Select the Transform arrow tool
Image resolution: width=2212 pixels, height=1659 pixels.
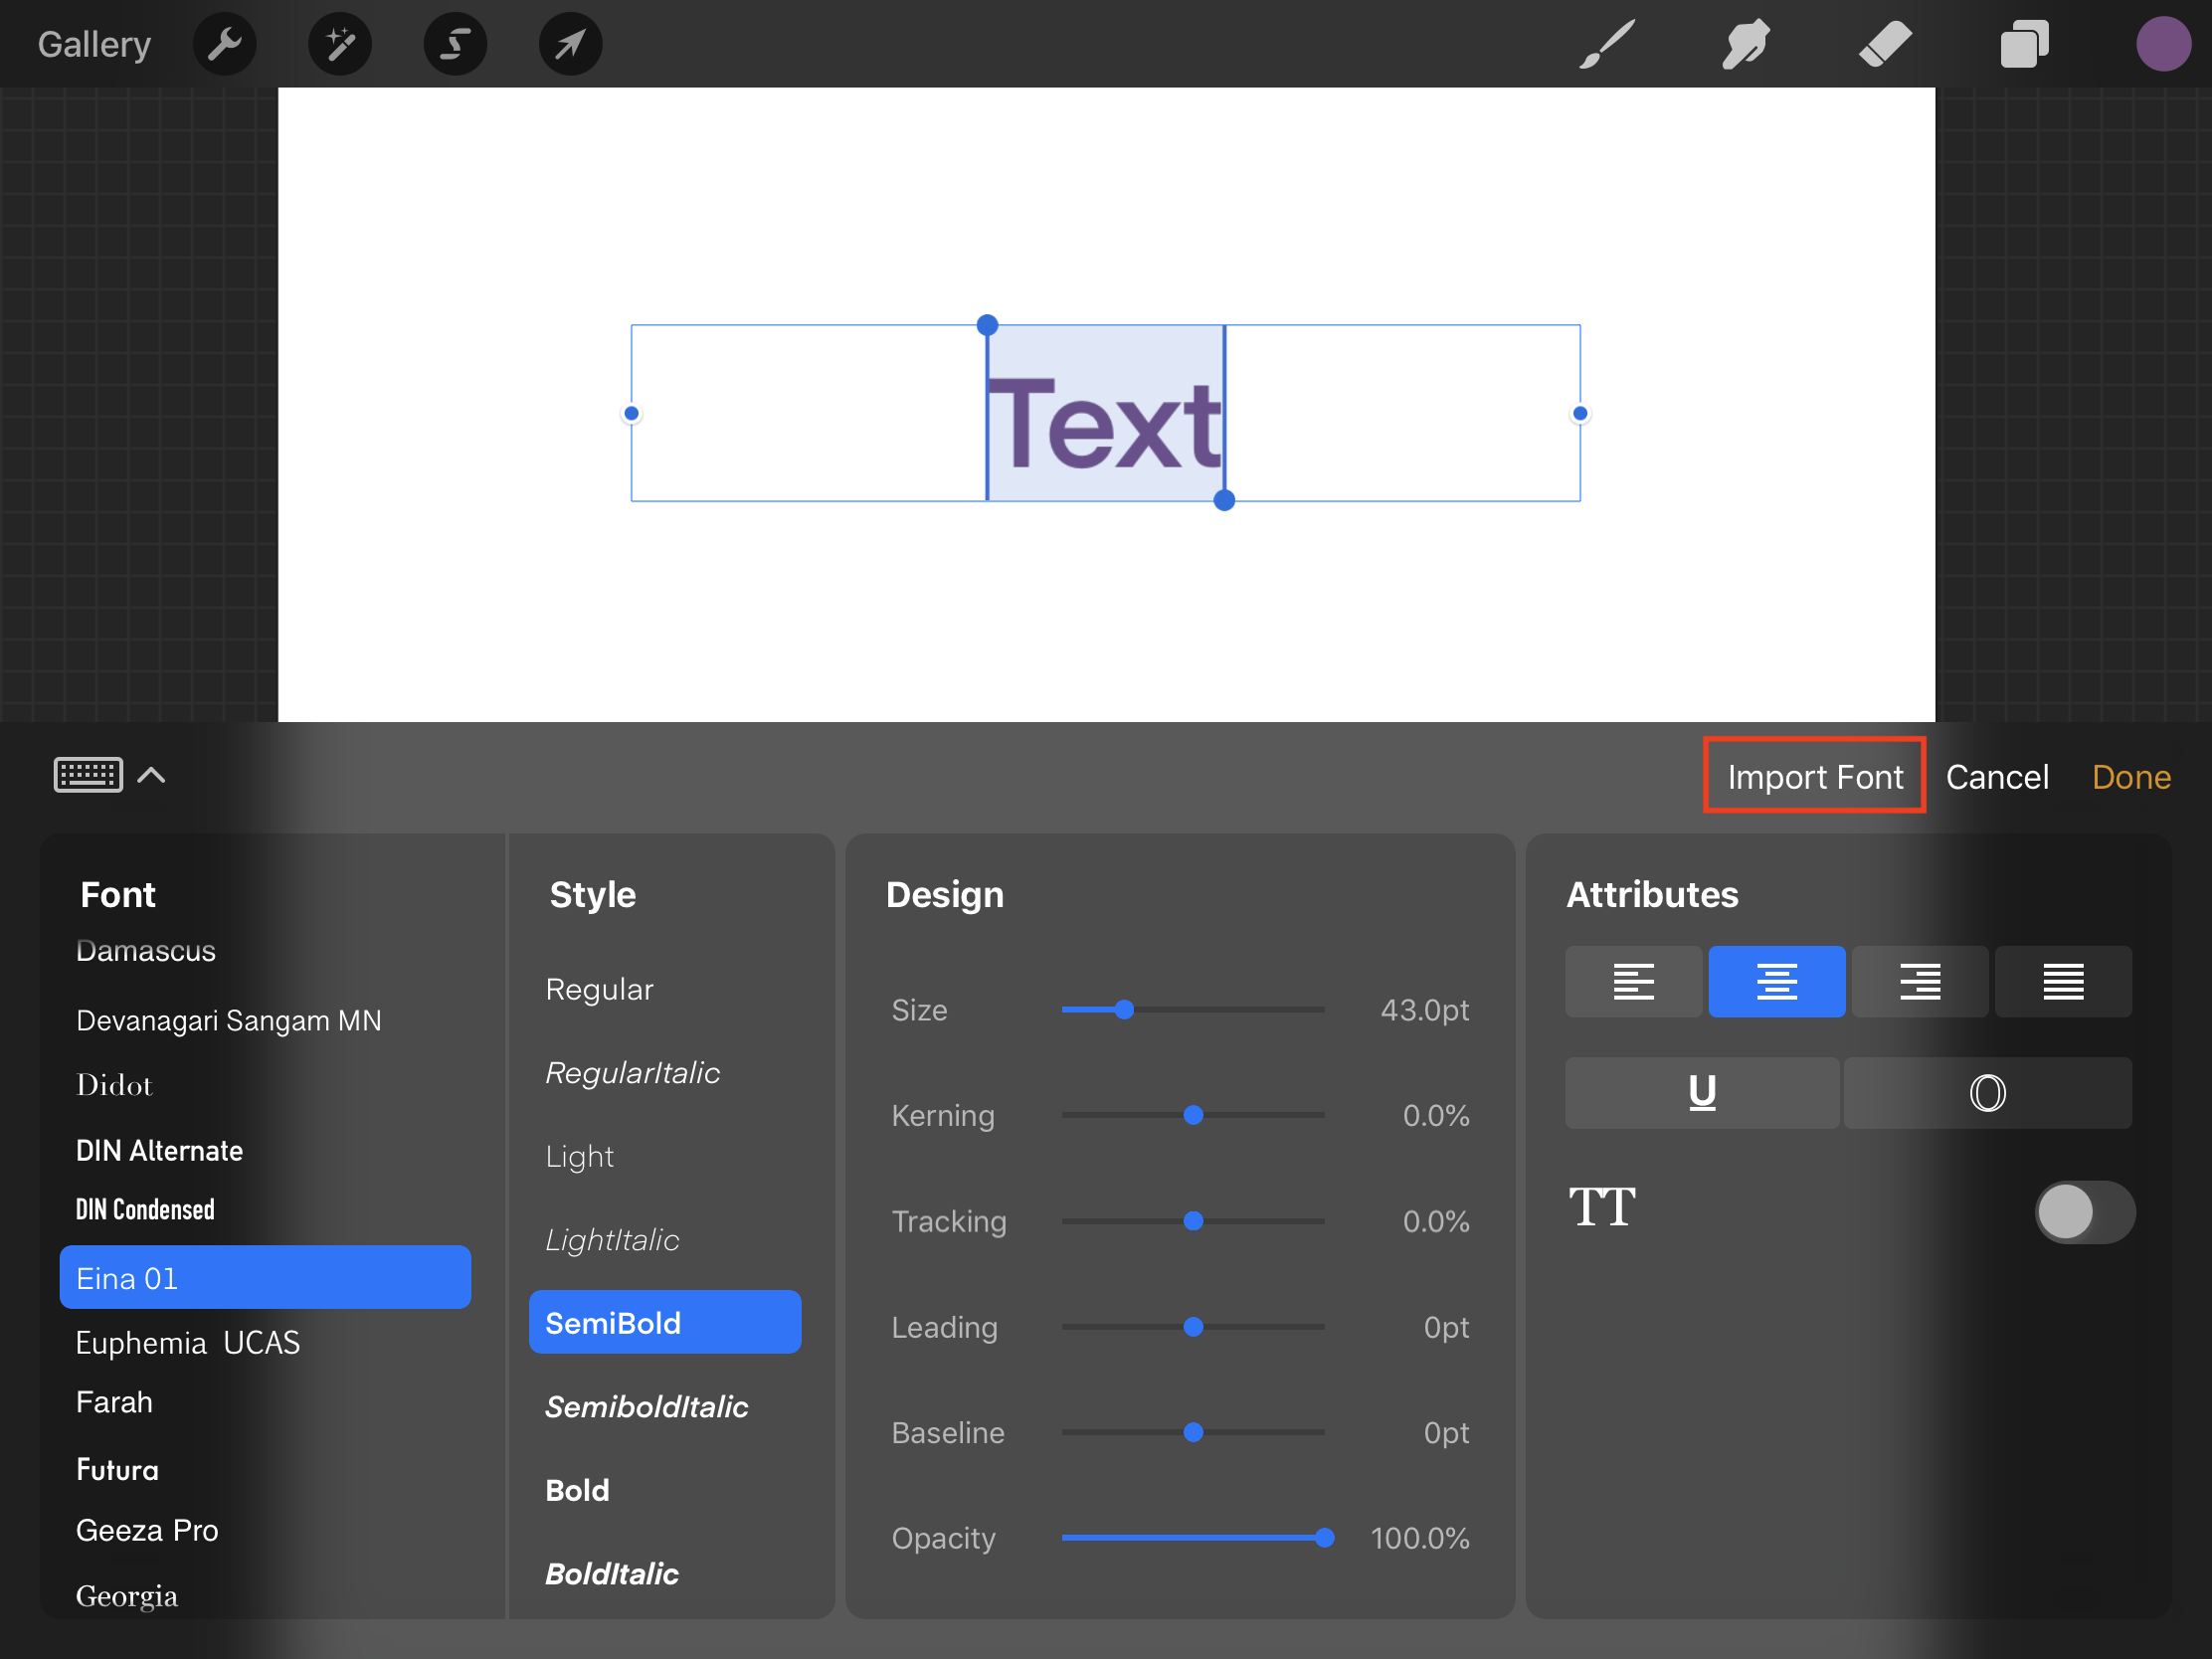(x=570, y=44)
